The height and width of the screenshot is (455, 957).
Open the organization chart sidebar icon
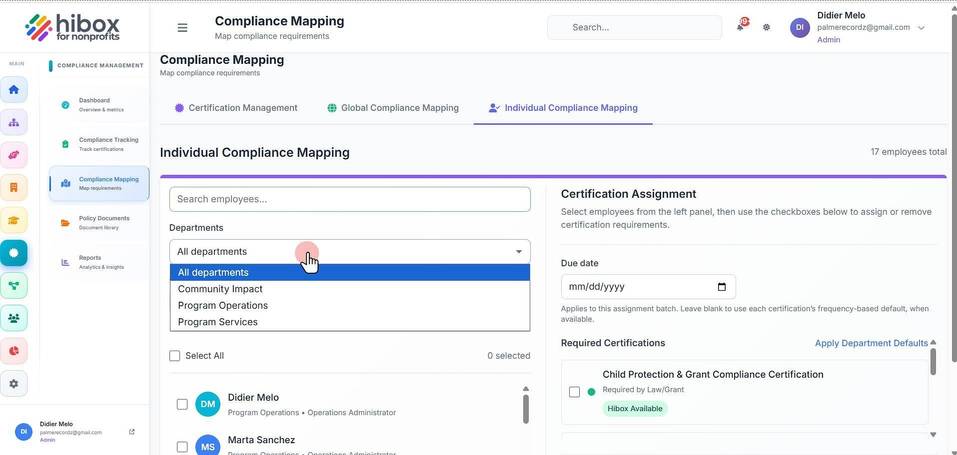coord(14,122)
